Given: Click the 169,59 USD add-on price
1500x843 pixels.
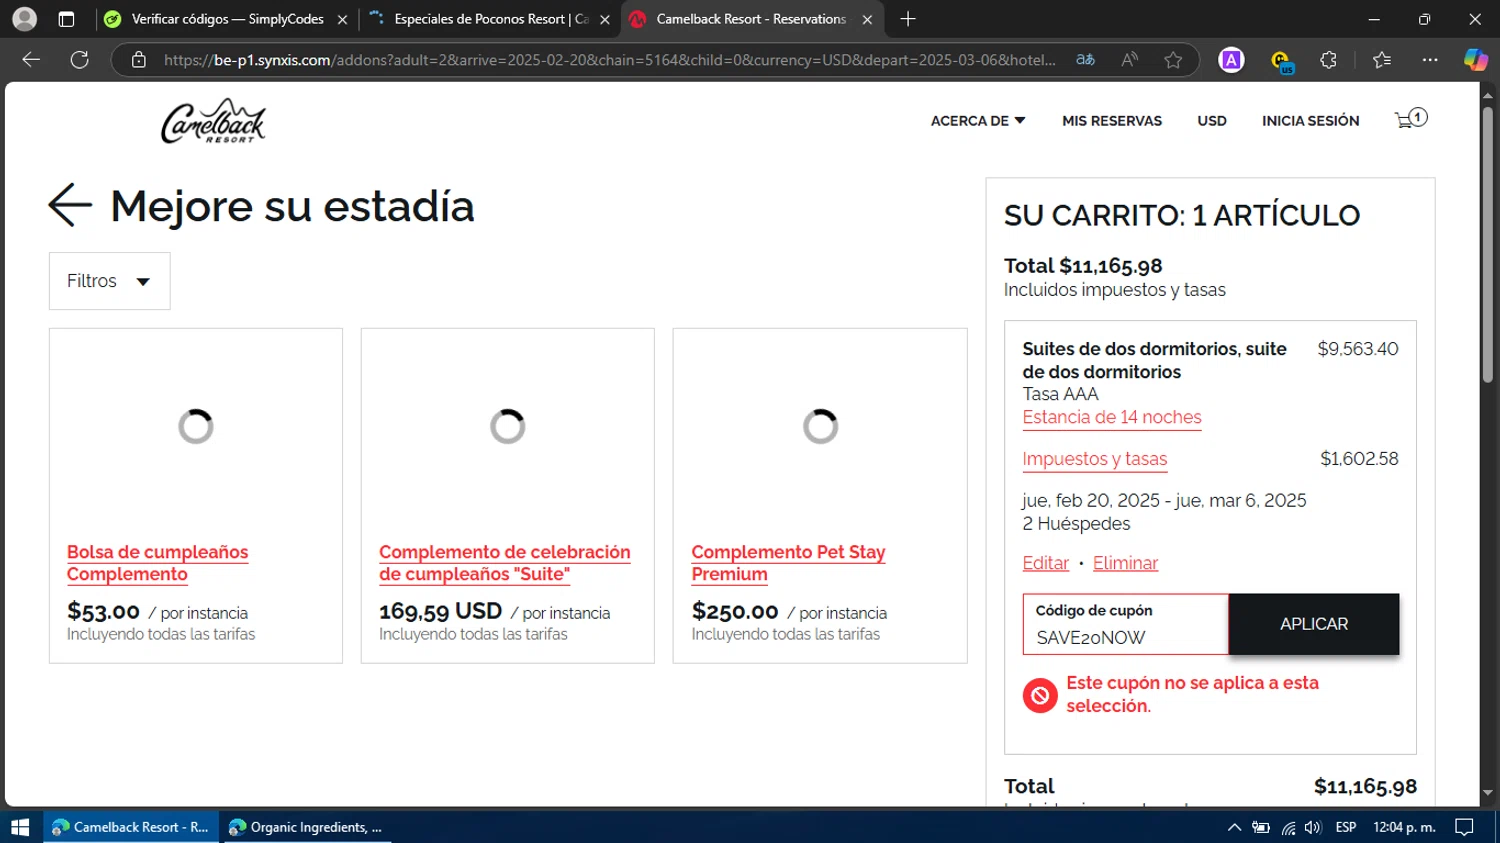Looking at the screenshot, I should pyautogui.click(x=440, y=611).
